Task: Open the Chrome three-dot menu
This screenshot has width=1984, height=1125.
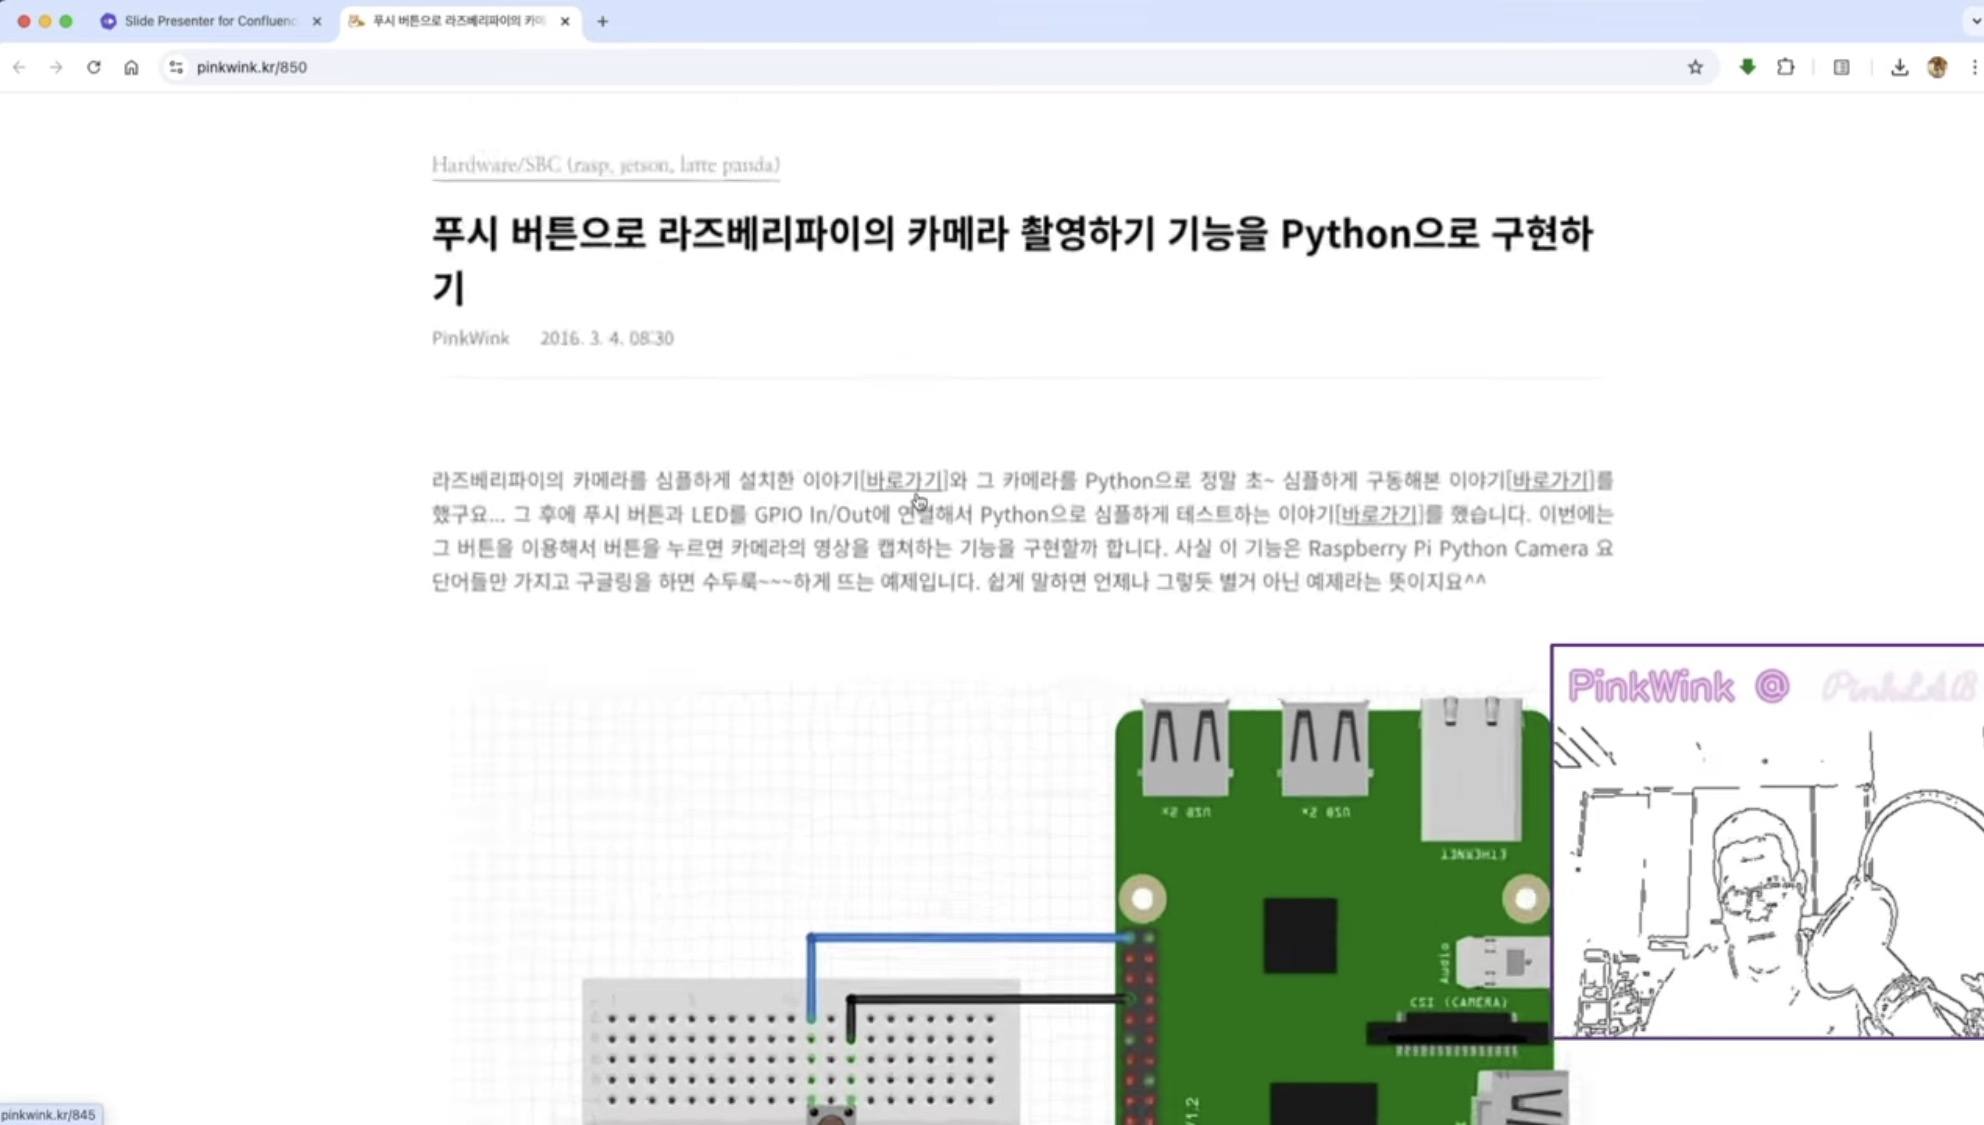Action: (1974, 67)
